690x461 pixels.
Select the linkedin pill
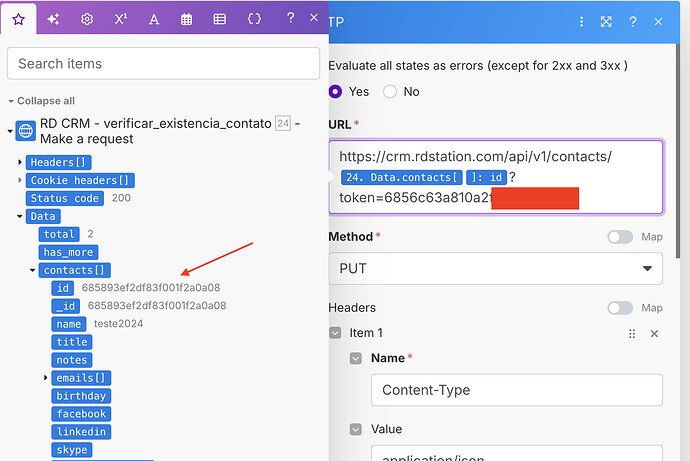81,432
